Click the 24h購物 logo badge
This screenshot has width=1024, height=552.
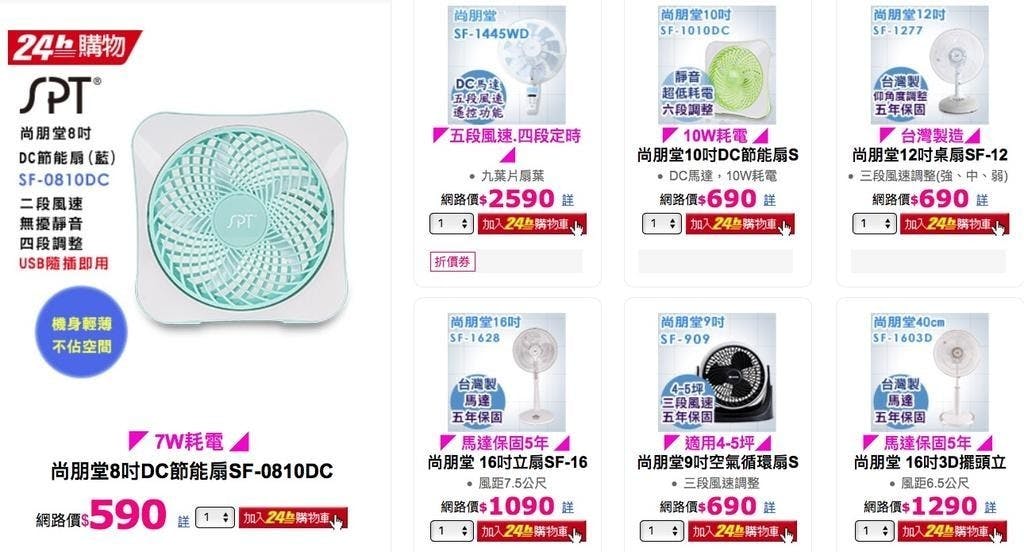tap(74, 47)
